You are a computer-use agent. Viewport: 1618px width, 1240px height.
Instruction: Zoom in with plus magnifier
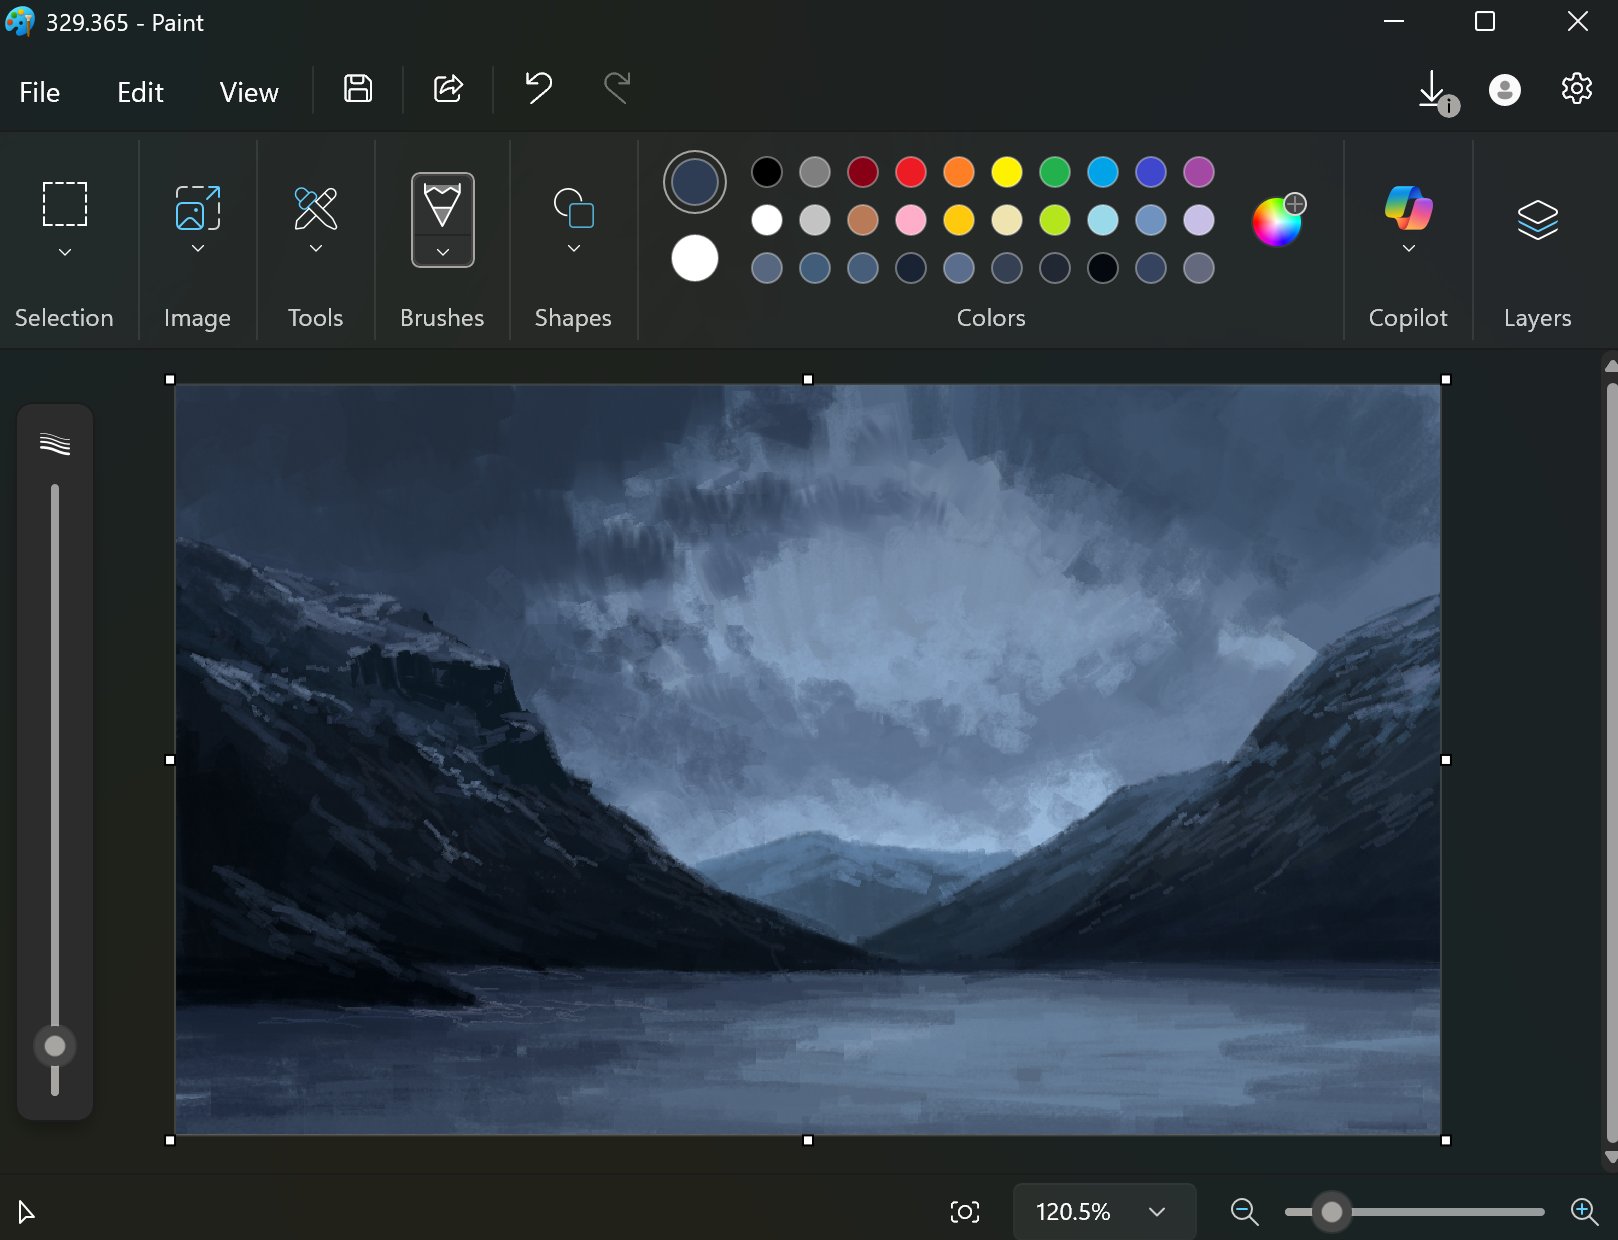(x=1585, y=1212)
